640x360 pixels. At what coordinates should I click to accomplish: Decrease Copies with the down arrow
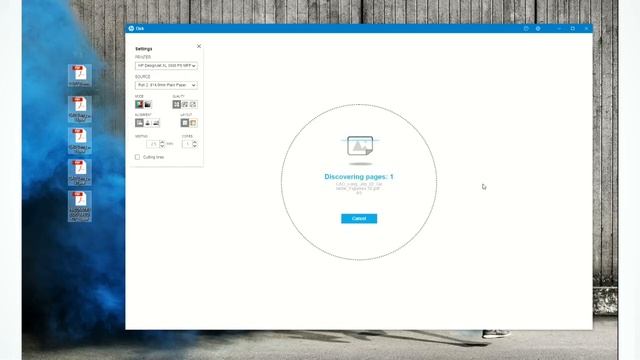pos(194,146)
